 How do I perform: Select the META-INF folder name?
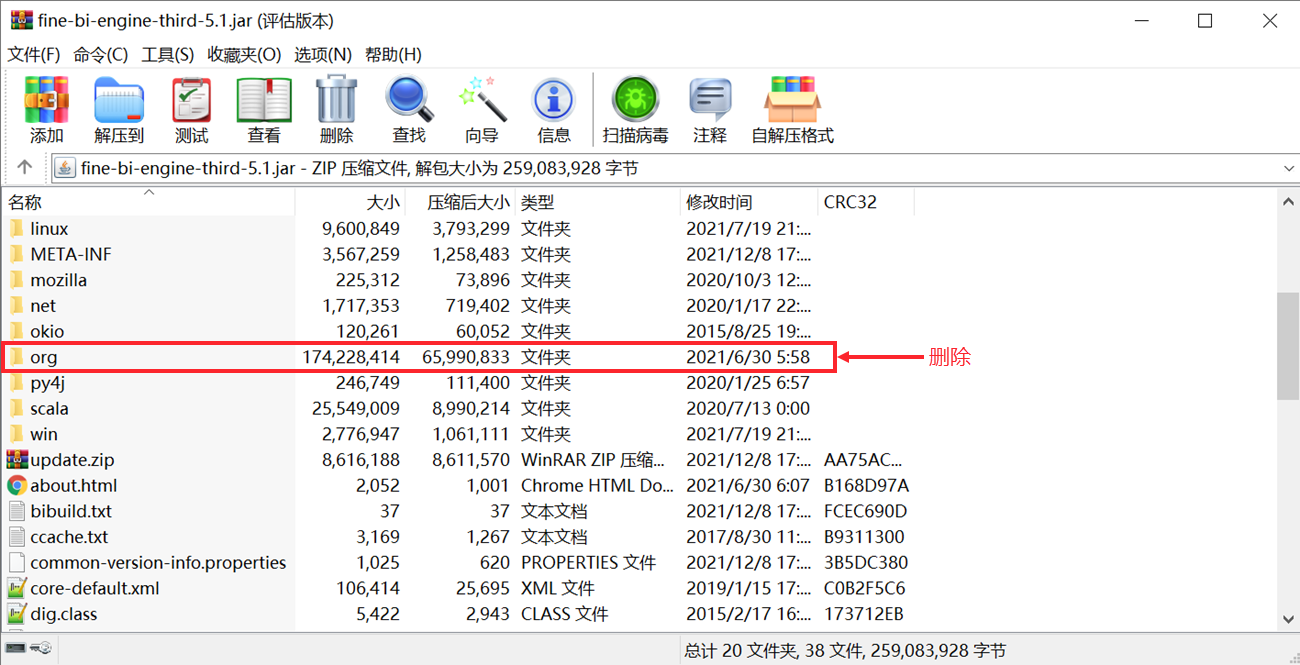[71, 254]
